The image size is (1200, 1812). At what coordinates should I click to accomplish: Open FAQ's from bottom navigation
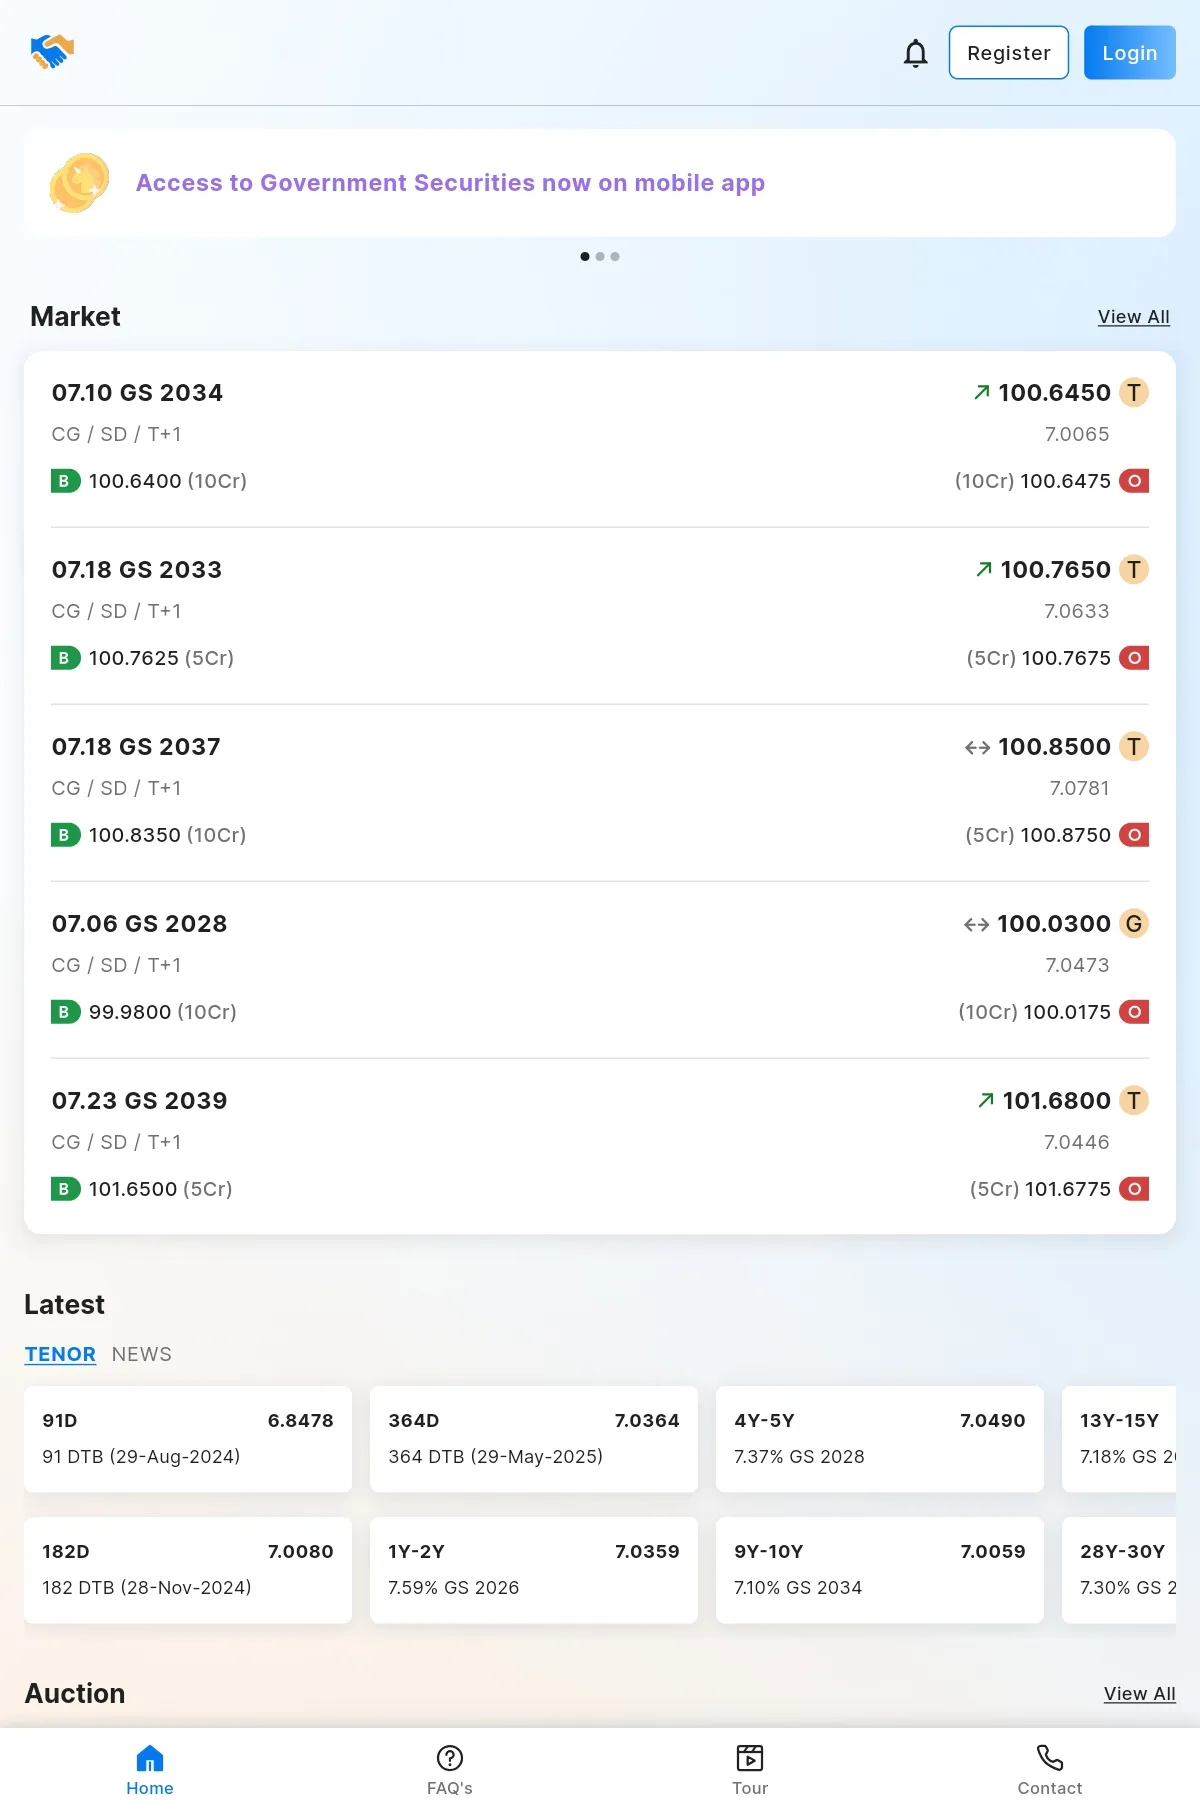pos(450,1771)
